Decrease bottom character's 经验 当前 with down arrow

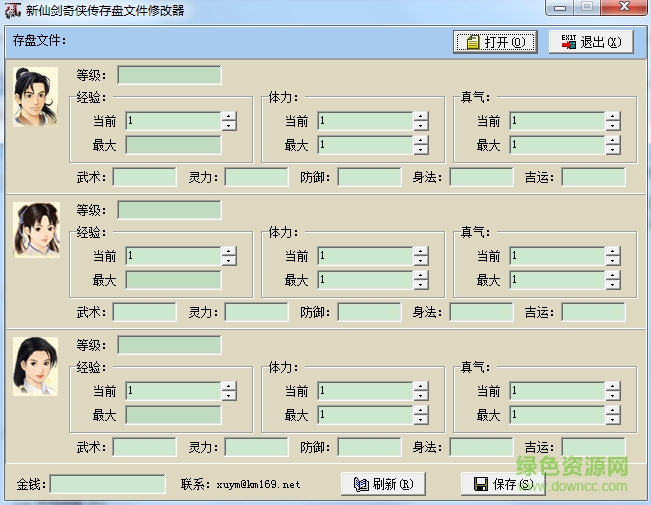(229, 396)
